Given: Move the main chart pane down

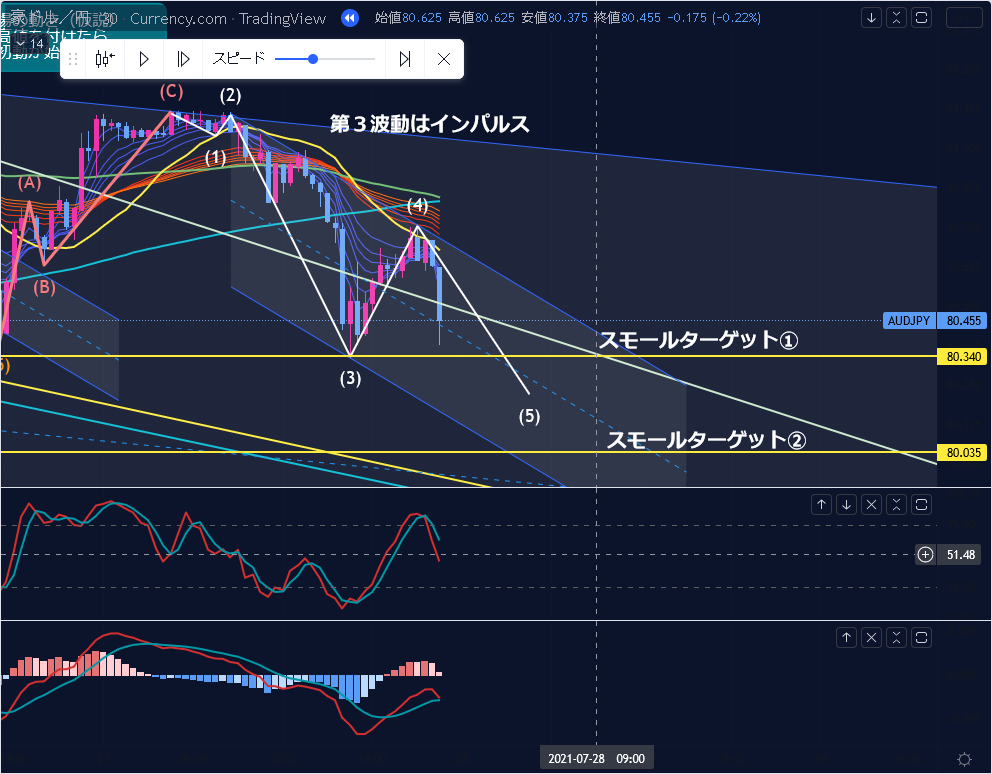Looking at the screenshot, I should (872, 18).
